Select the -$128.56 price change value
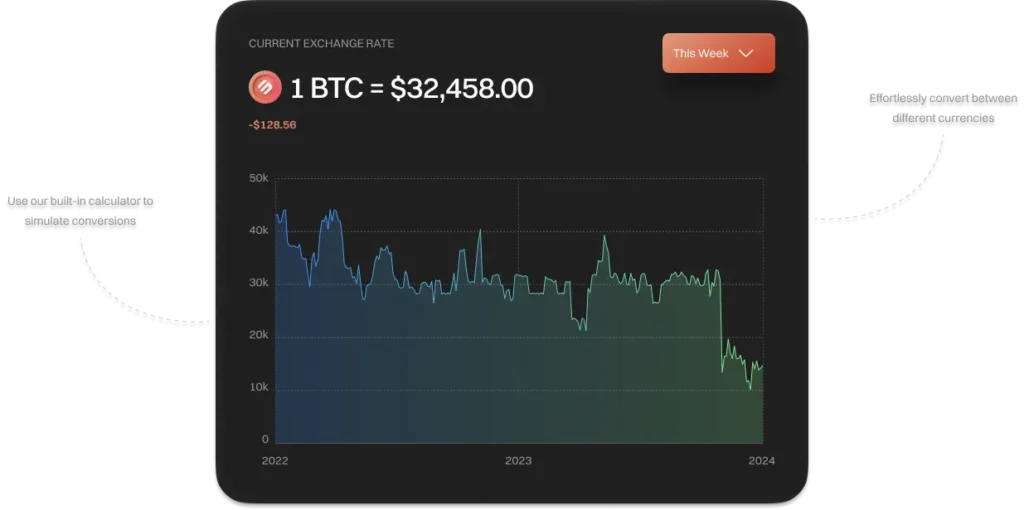Viewport: 1024px width, 510px height. (272, 125)
